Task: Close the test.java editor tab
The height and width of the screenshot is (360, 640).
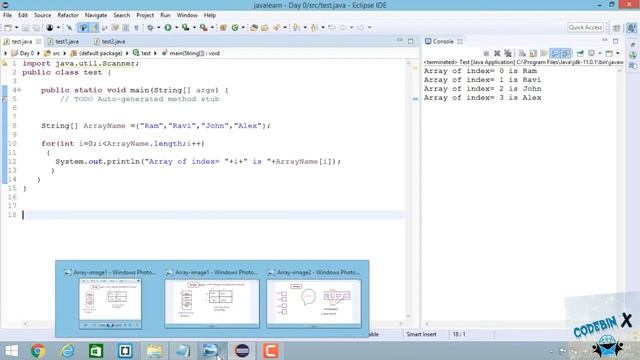Action: tap(38, 42)
